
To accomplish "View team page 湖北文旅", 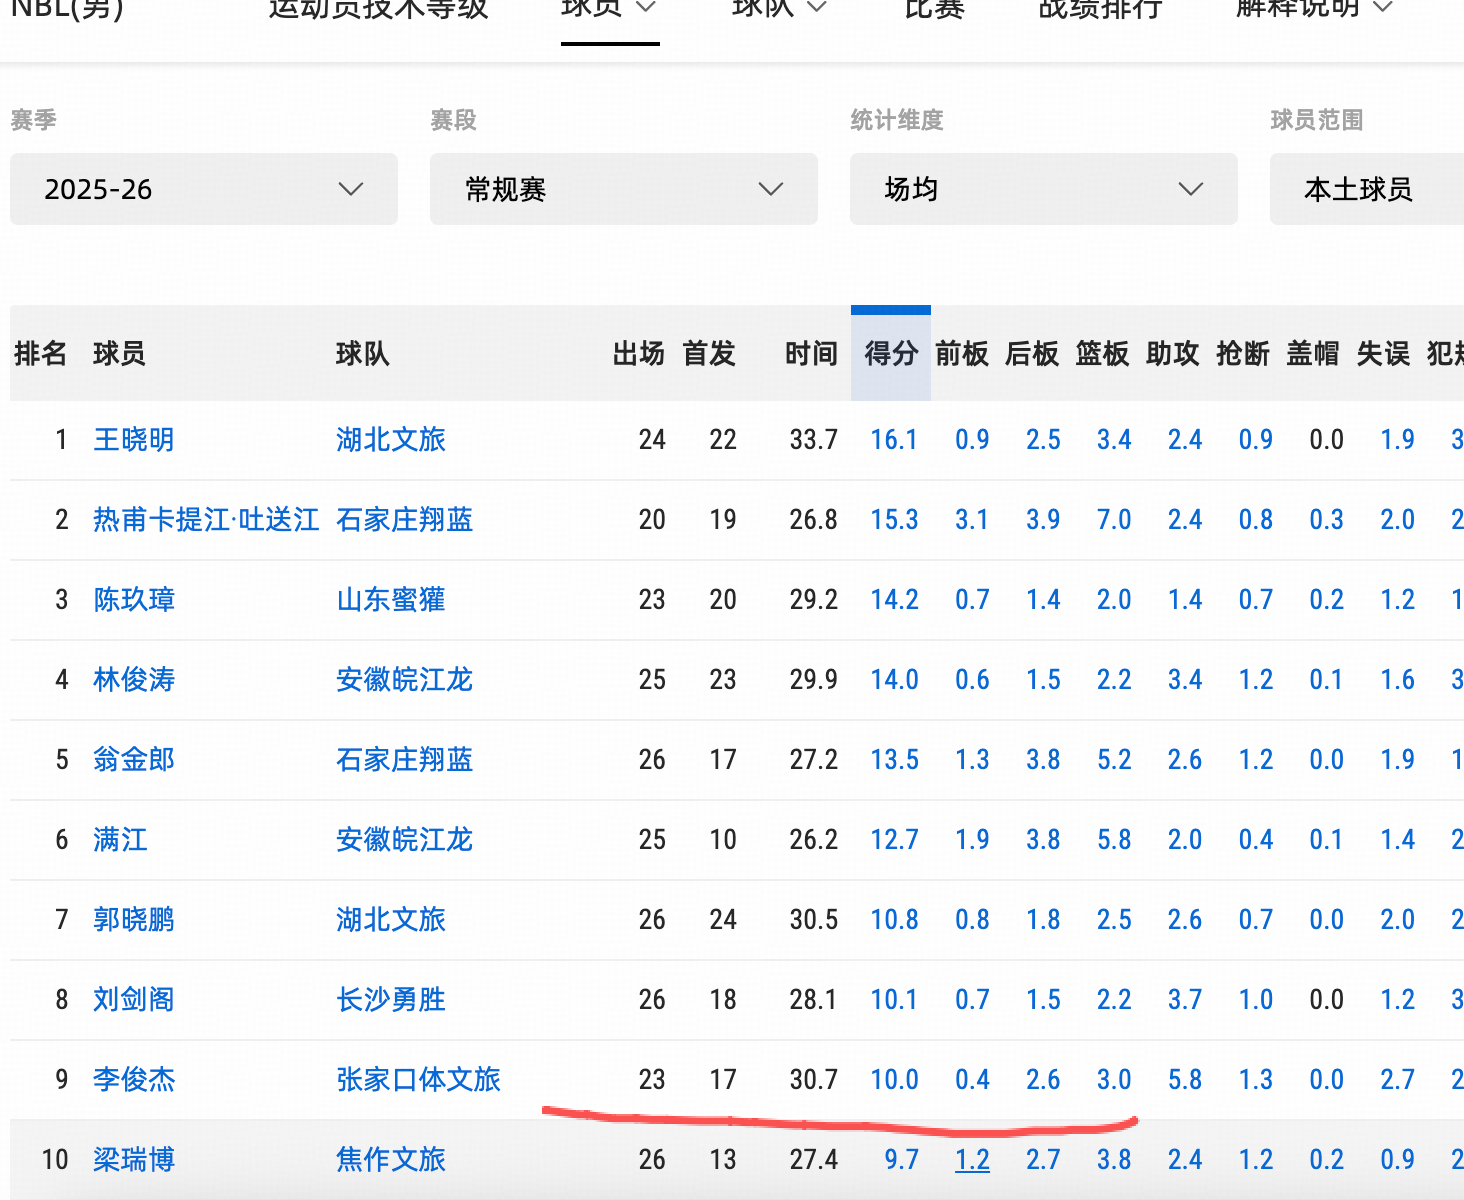I will tap(390, 440).
